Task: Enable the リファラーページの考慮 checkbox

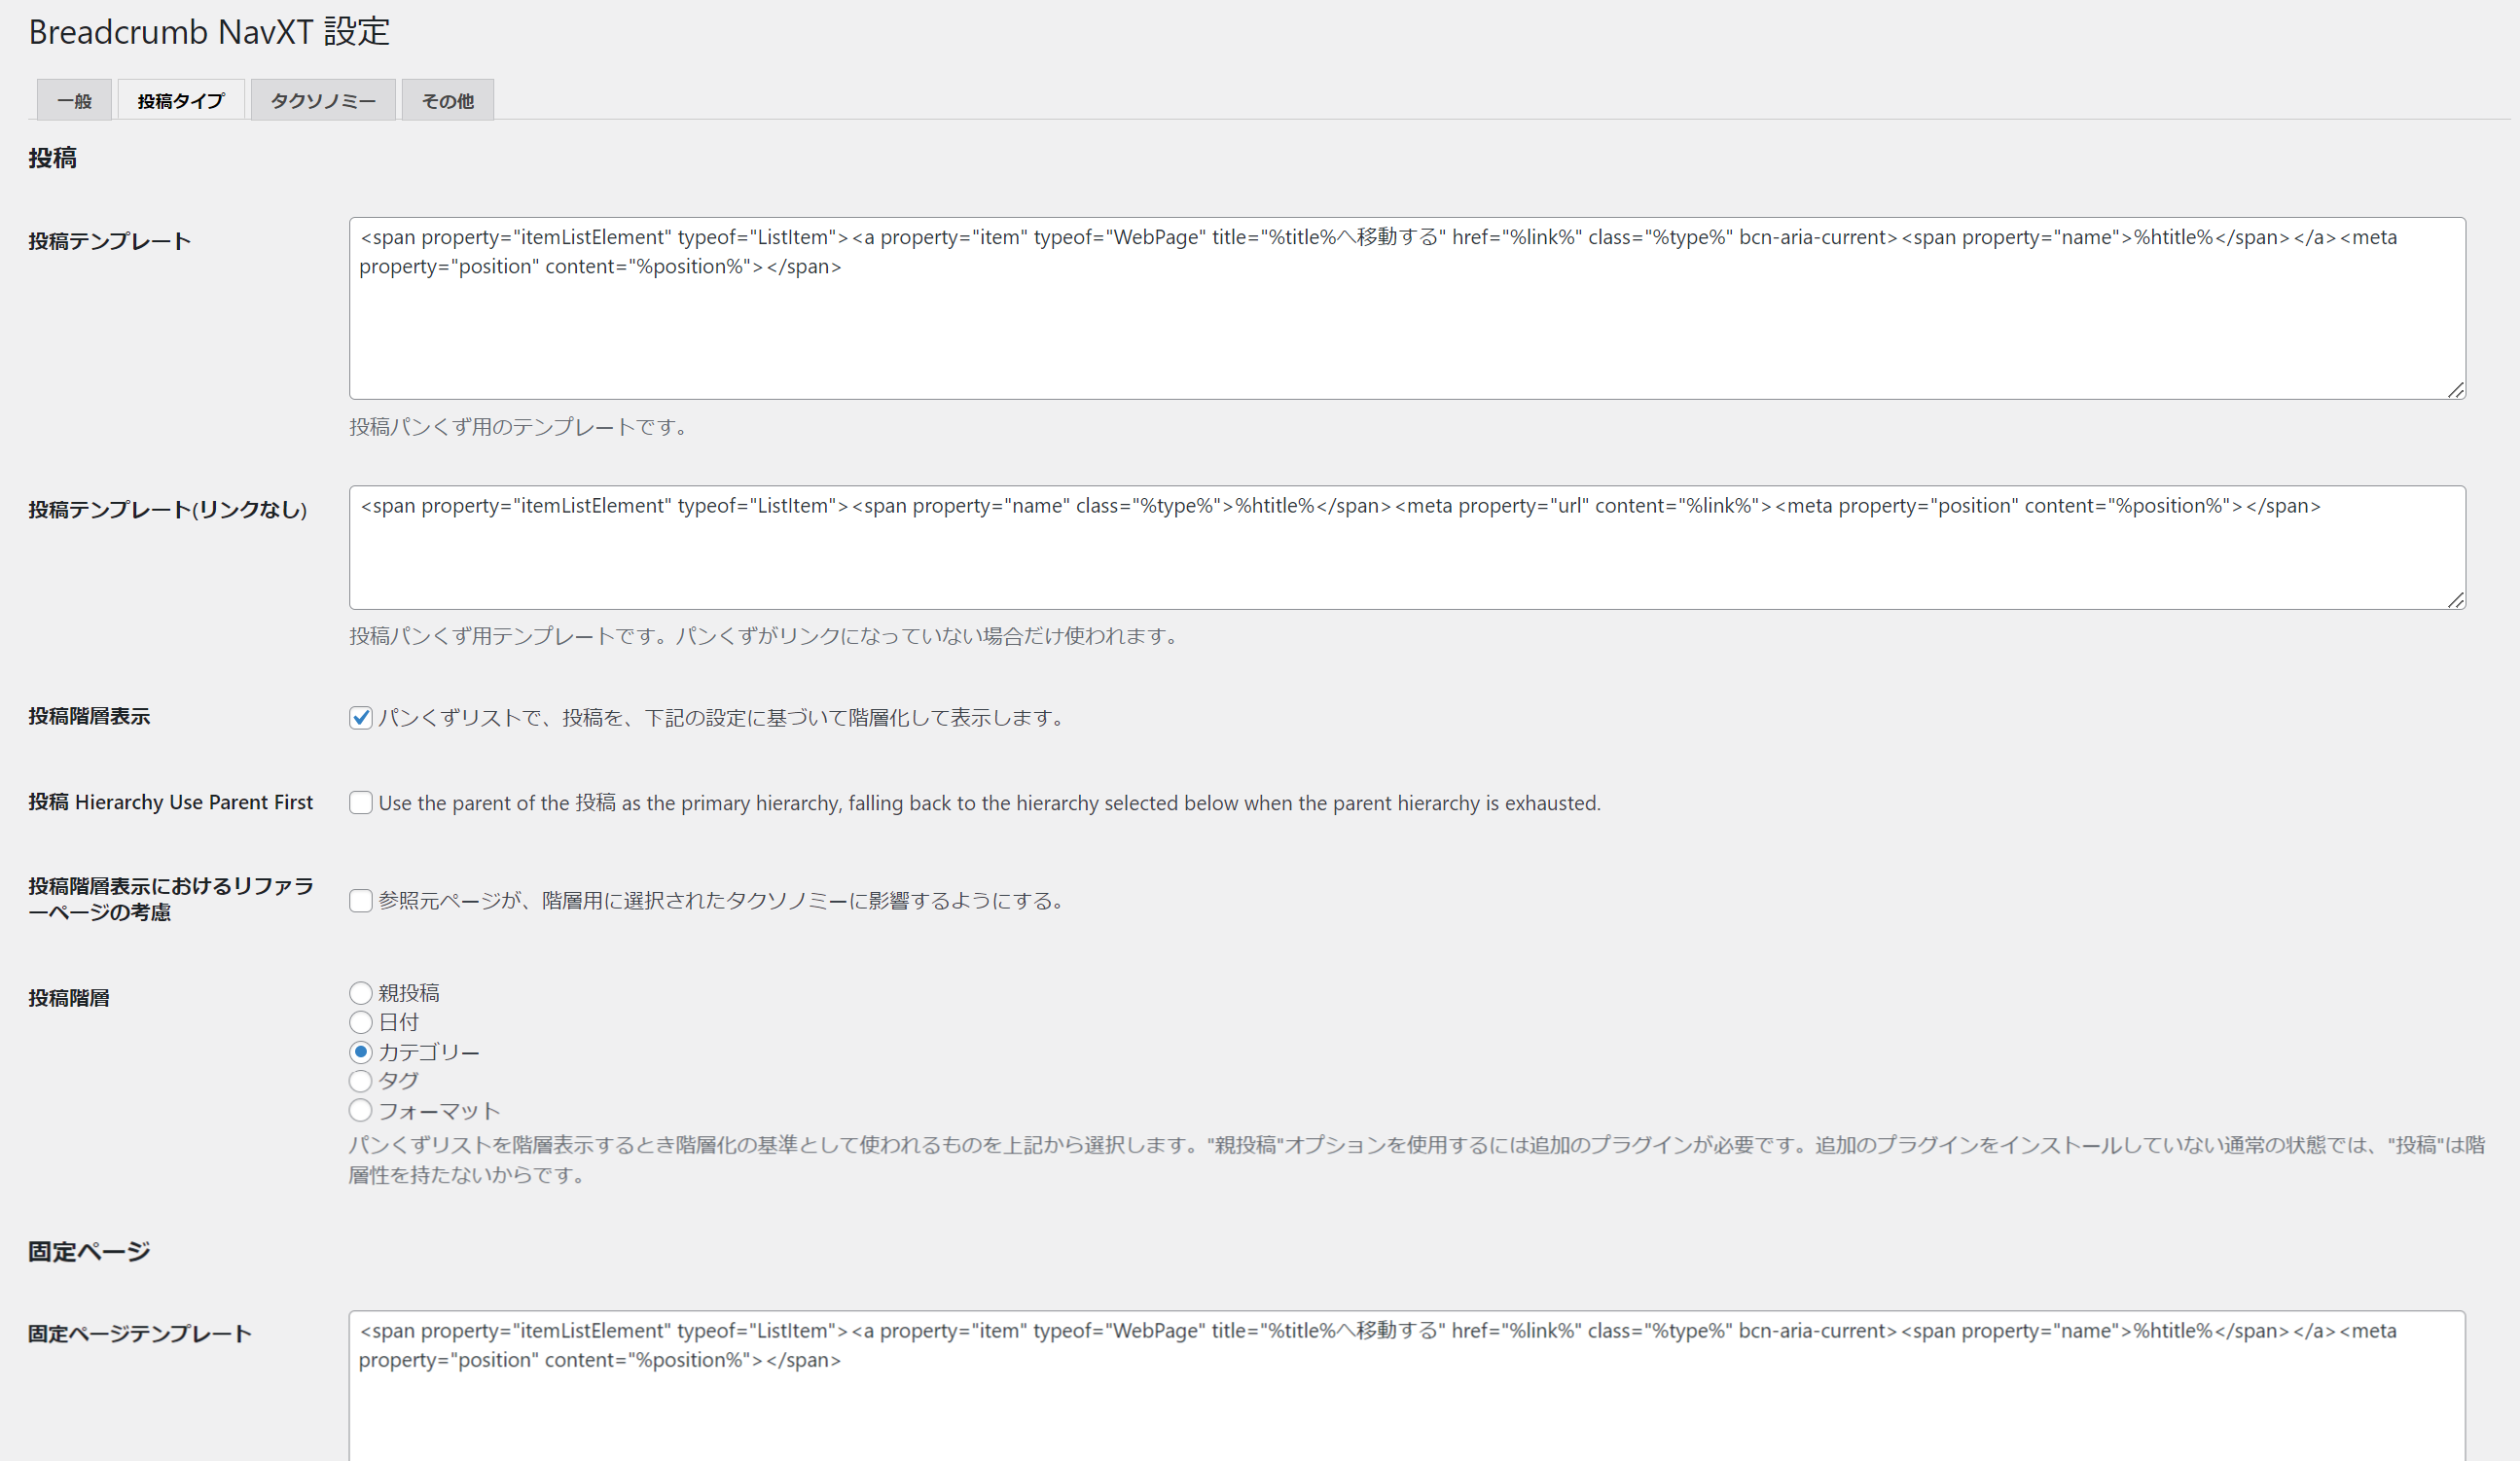Action: [x=361, y=900]
